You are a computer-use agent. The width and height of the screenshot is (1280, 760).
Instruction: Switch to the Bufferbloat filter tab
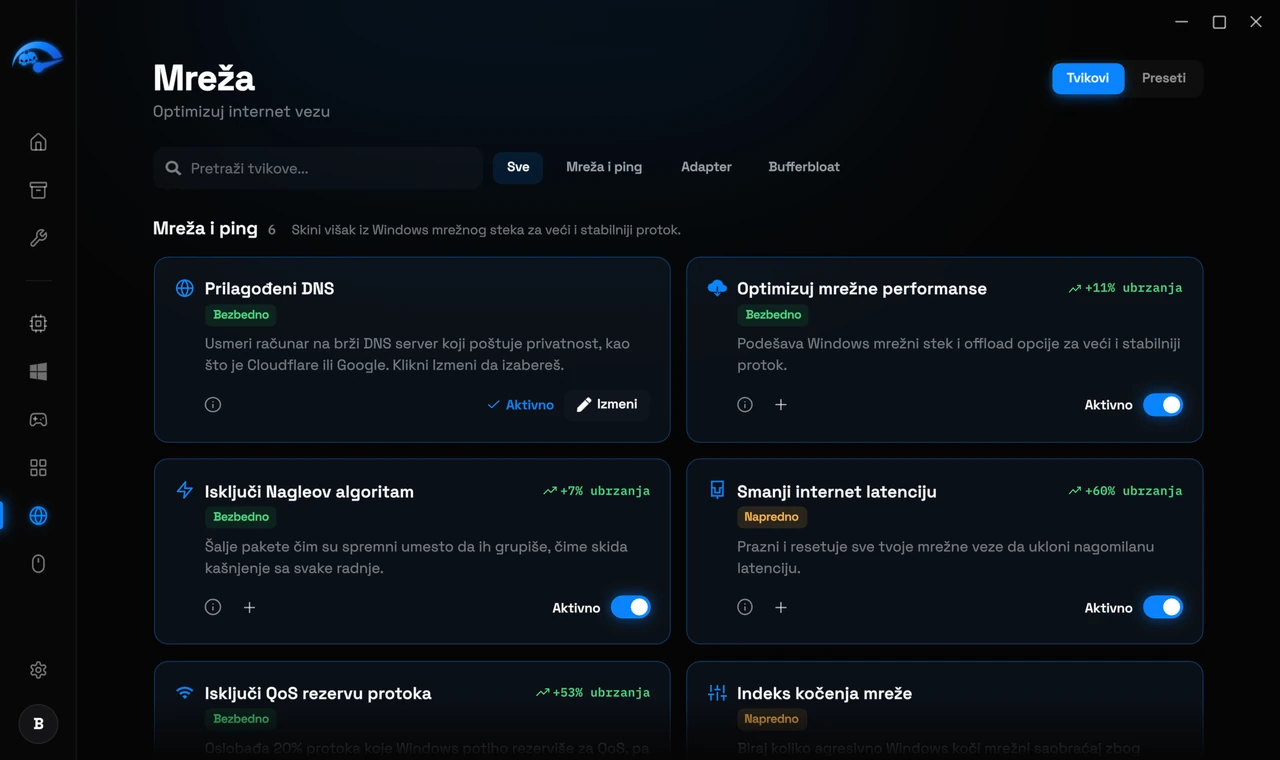pyautogui.click(x=804, y=167)
